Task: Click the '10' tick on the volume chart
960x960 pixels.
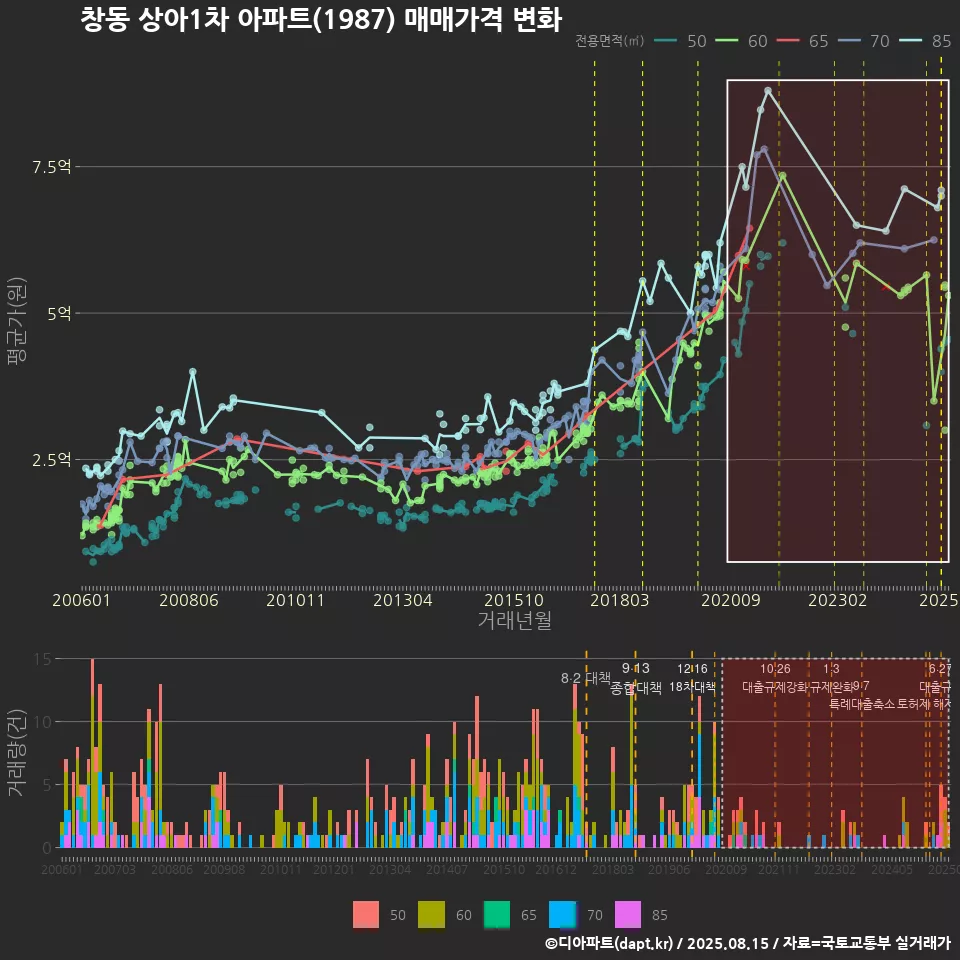Action: point(43,722)
